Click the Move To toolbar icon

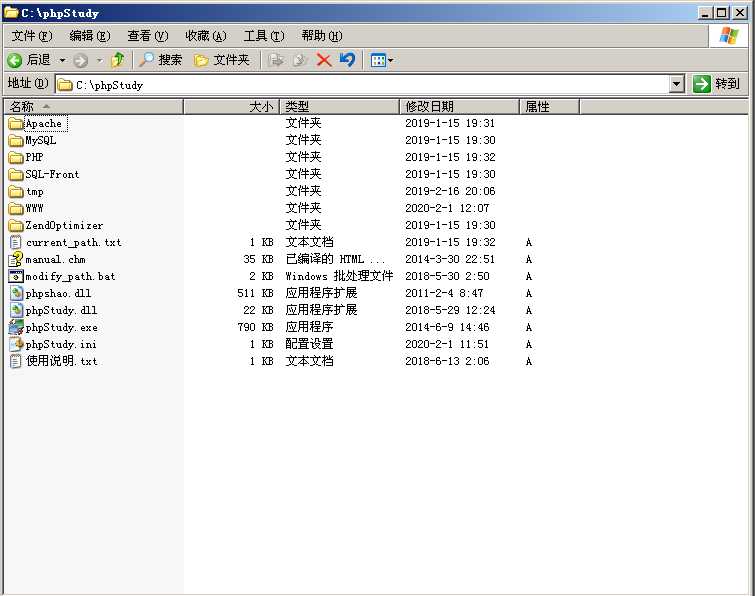276,60
